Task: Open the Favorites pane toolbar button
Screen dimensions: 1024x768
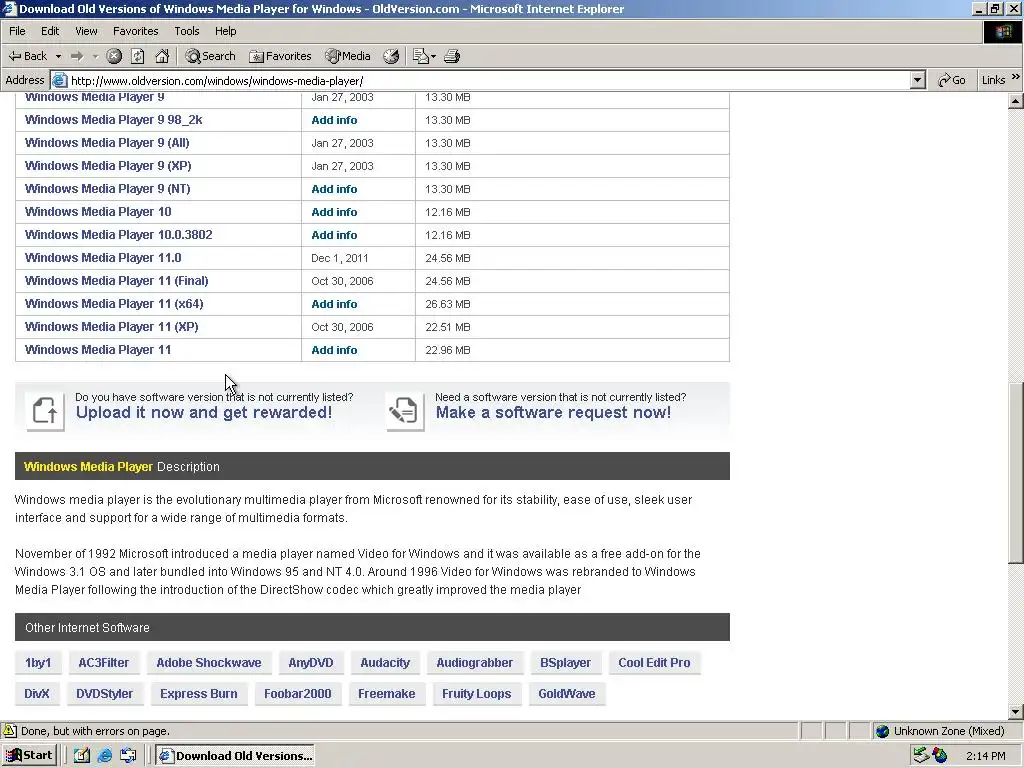Action: click(280, 56)
